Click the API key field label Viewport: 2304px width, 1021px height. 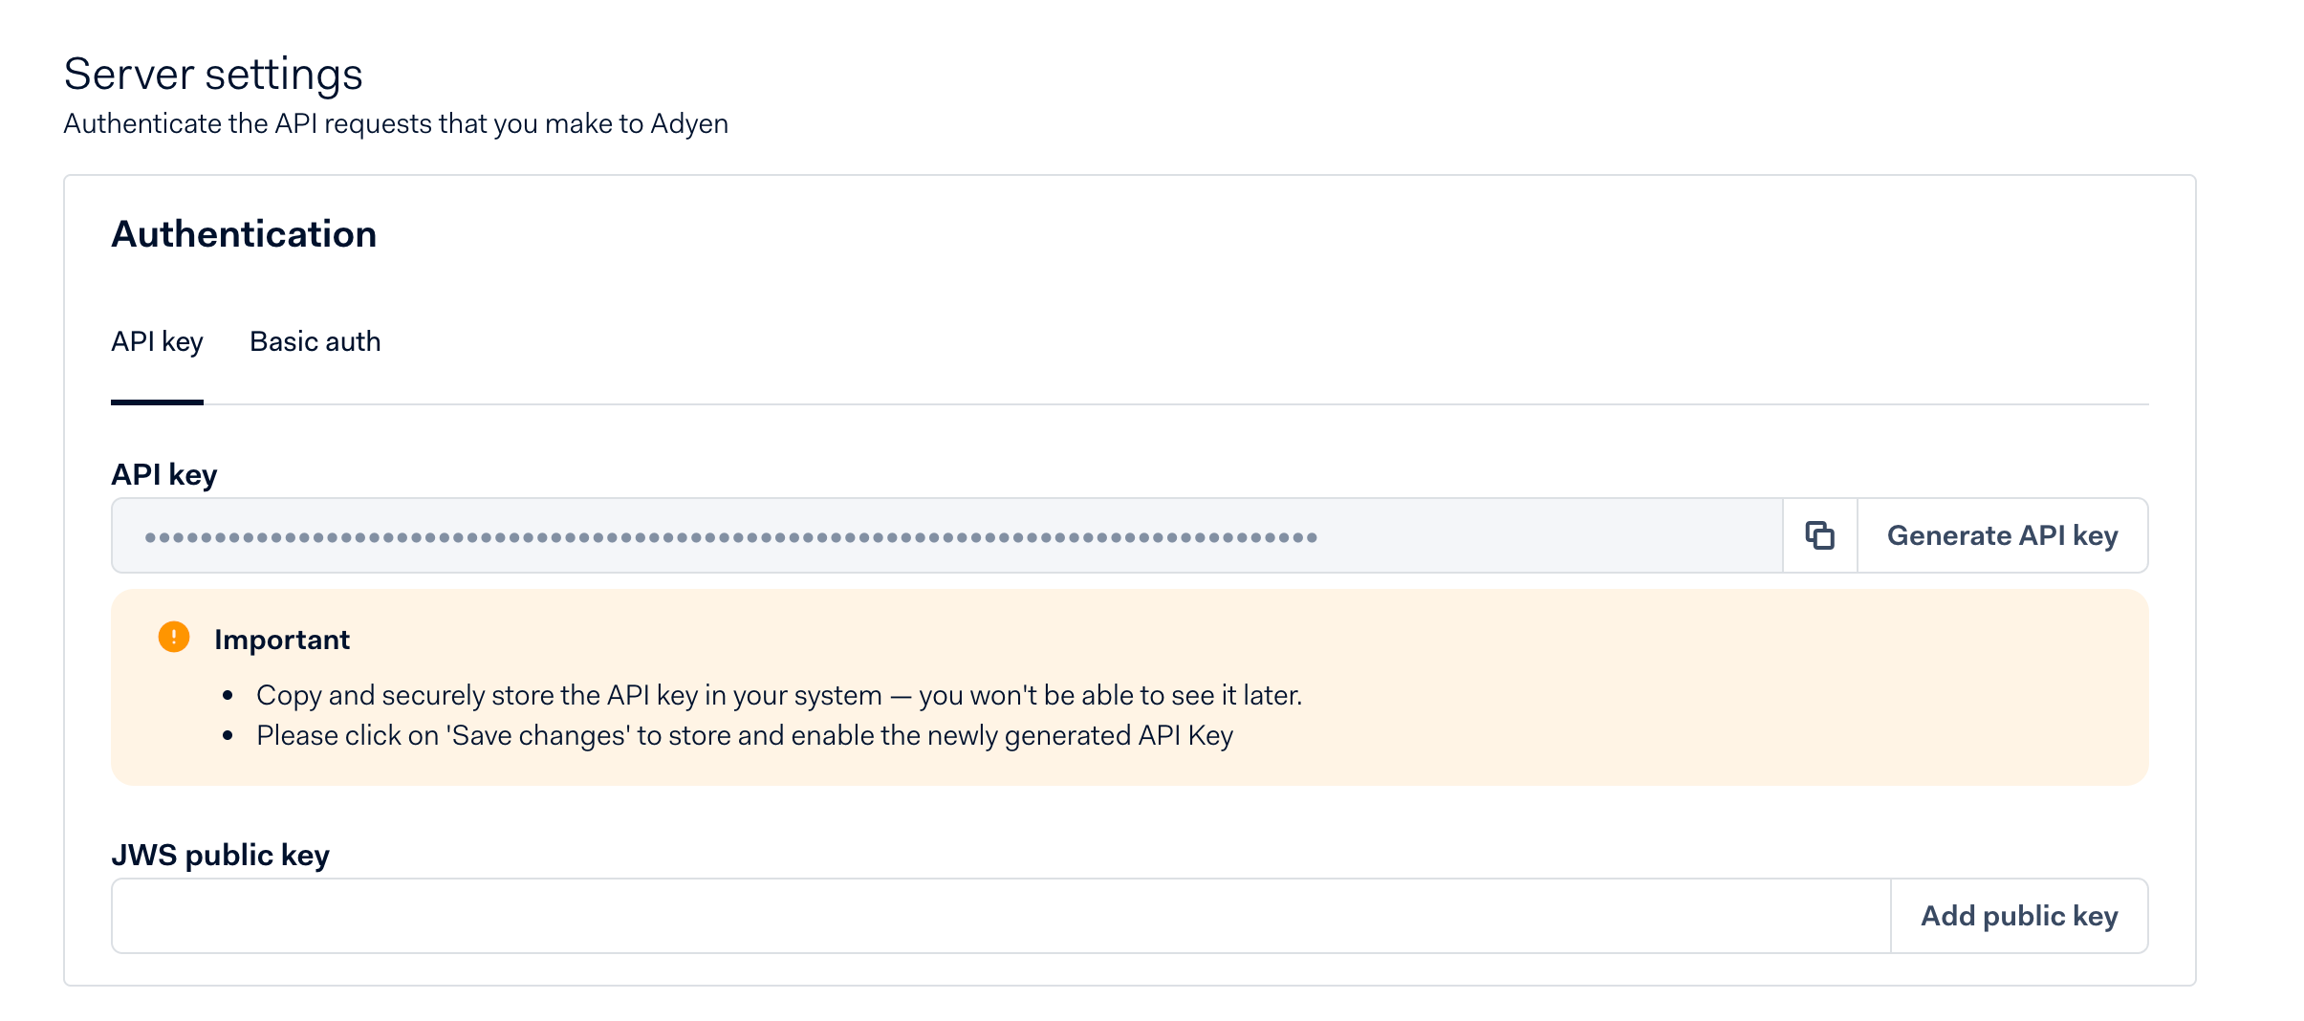tap(164, 474)
